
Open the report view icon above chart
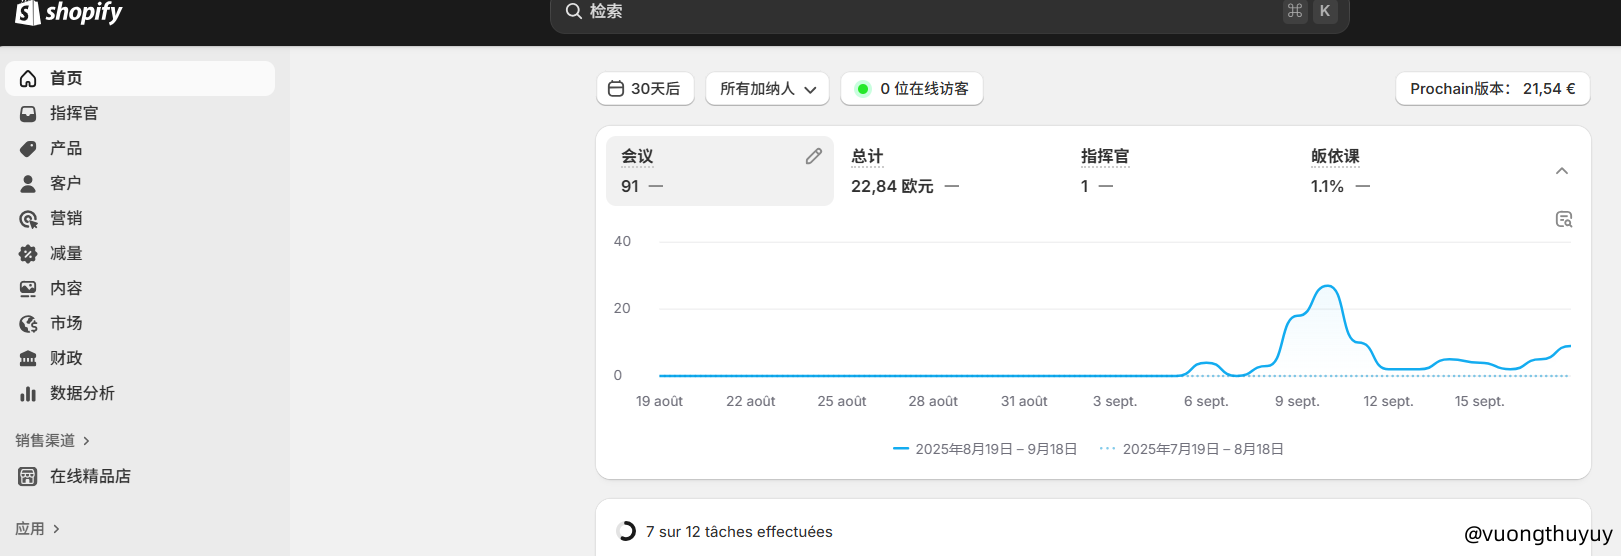(x=1564, y=219)
